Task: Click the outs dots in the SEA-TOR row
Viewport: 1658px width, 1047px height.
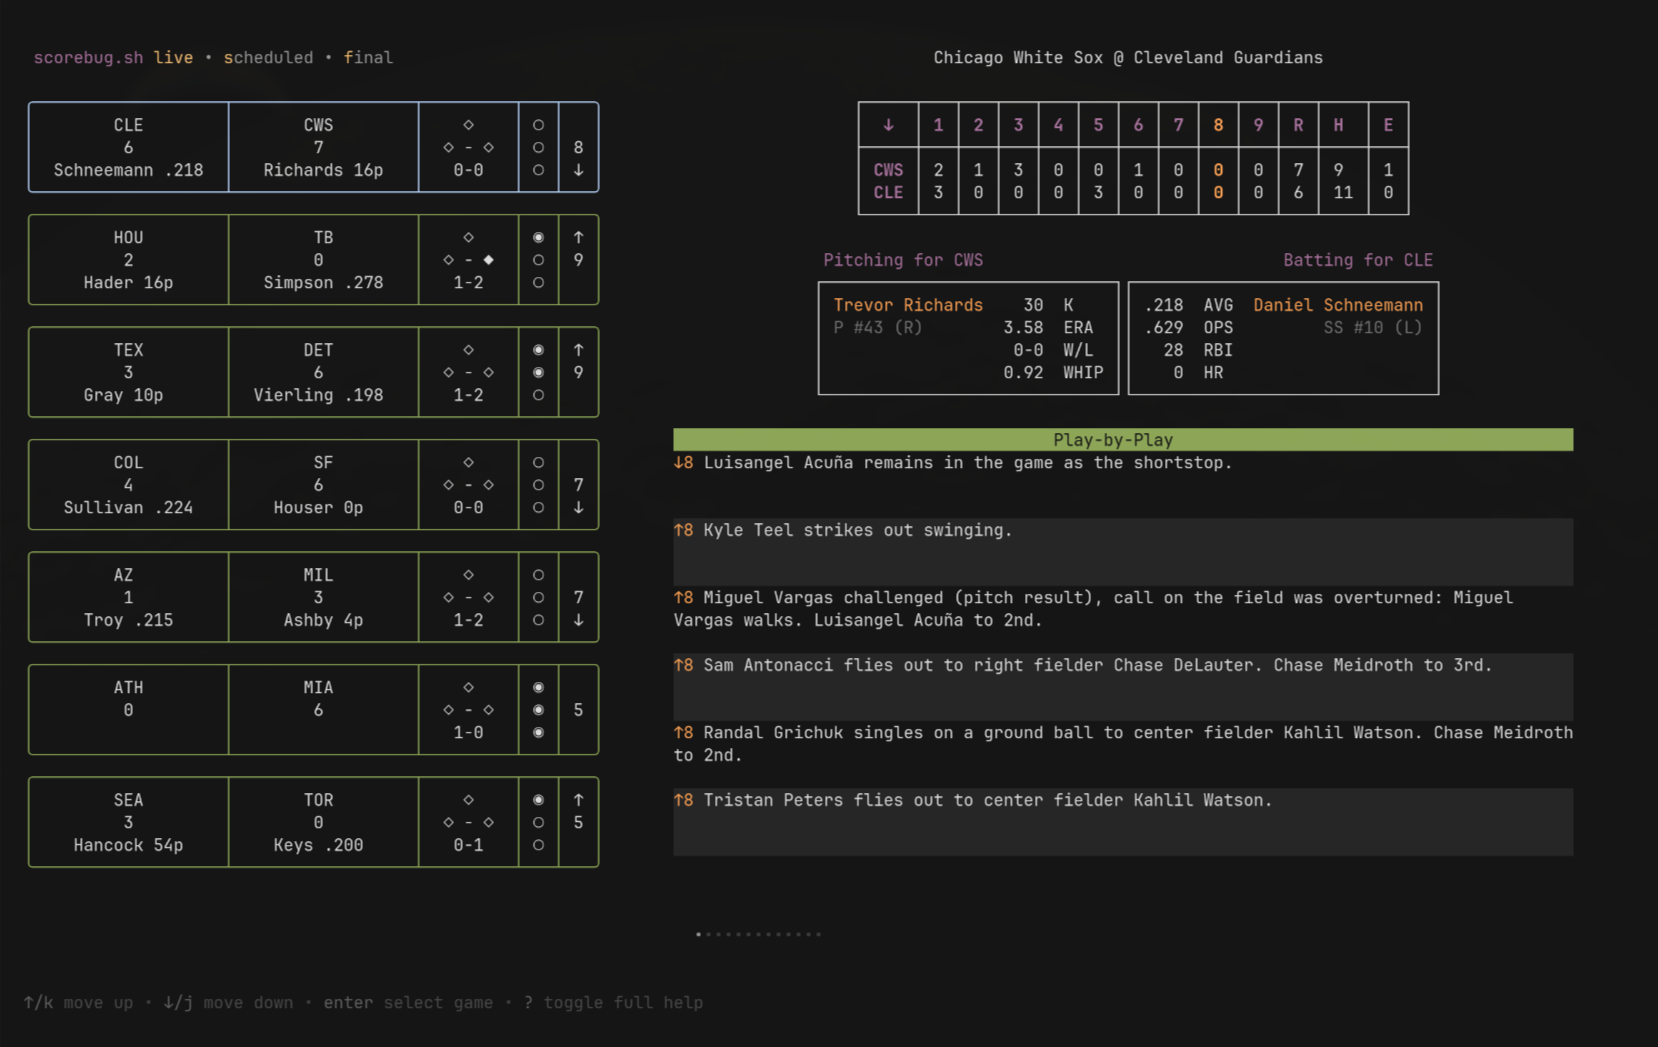Action: pyautogui.click(x=538, y=822)
